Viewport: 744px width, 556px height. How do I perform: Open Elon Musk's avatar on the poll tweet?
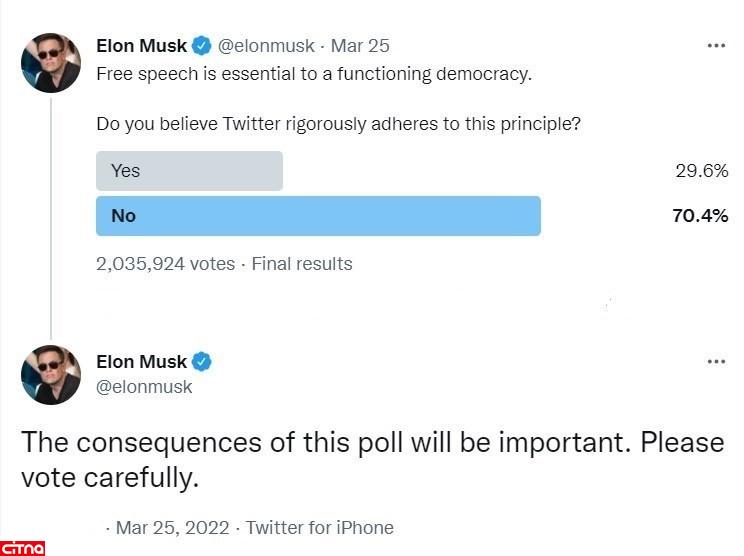[x=50, y=64]
